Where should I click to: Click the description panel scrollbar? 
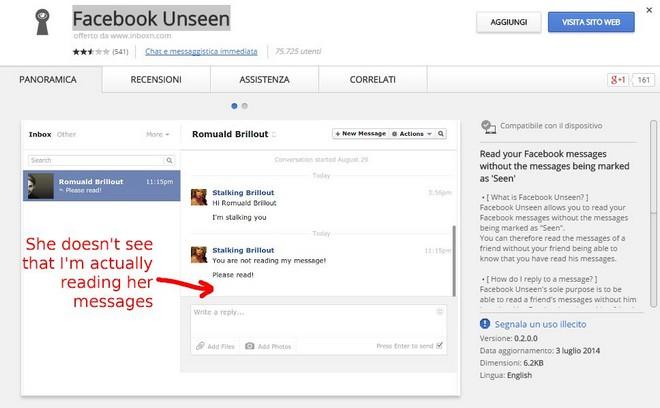pos(653,213)
